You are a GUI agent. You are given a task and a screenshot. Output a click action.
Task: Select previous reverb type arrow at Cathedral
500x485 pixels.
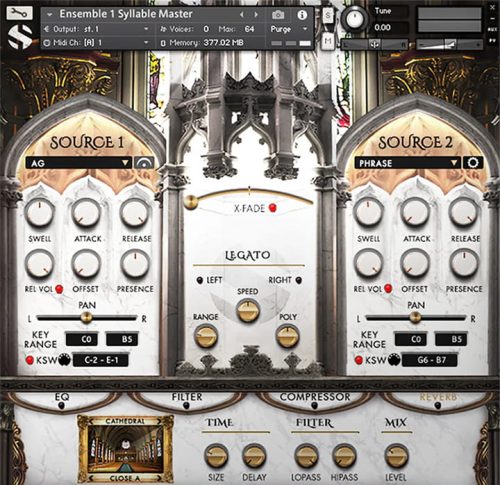[92, 421]
